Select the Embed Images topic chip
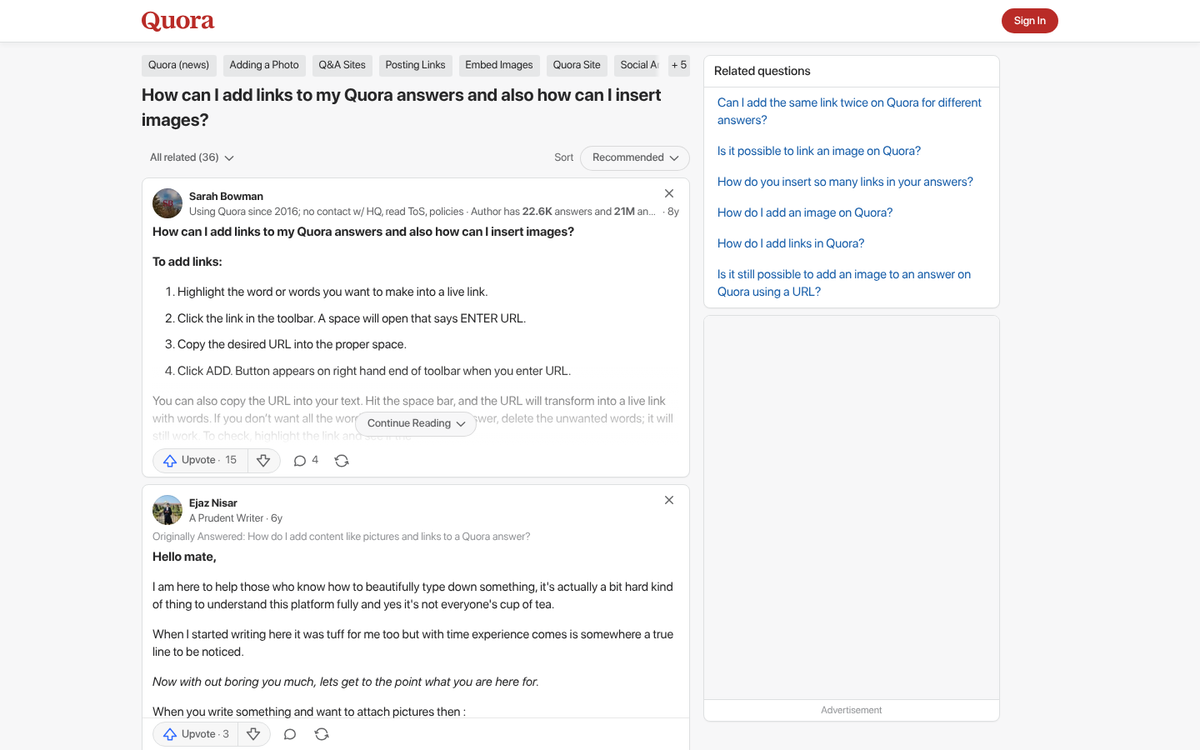 (x=499, y=64)
